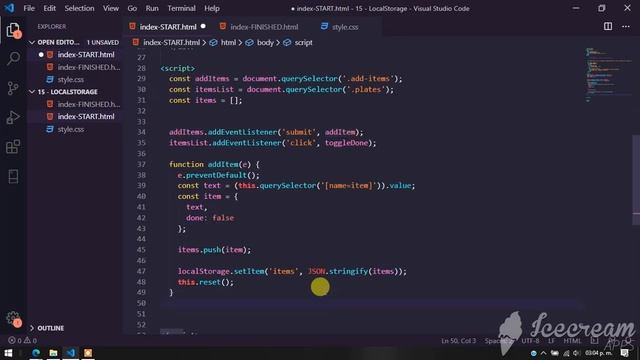Click Ln 50, Col 3 in status bar
The height and width of the screenshot is (360, 640).
(458, 340)
